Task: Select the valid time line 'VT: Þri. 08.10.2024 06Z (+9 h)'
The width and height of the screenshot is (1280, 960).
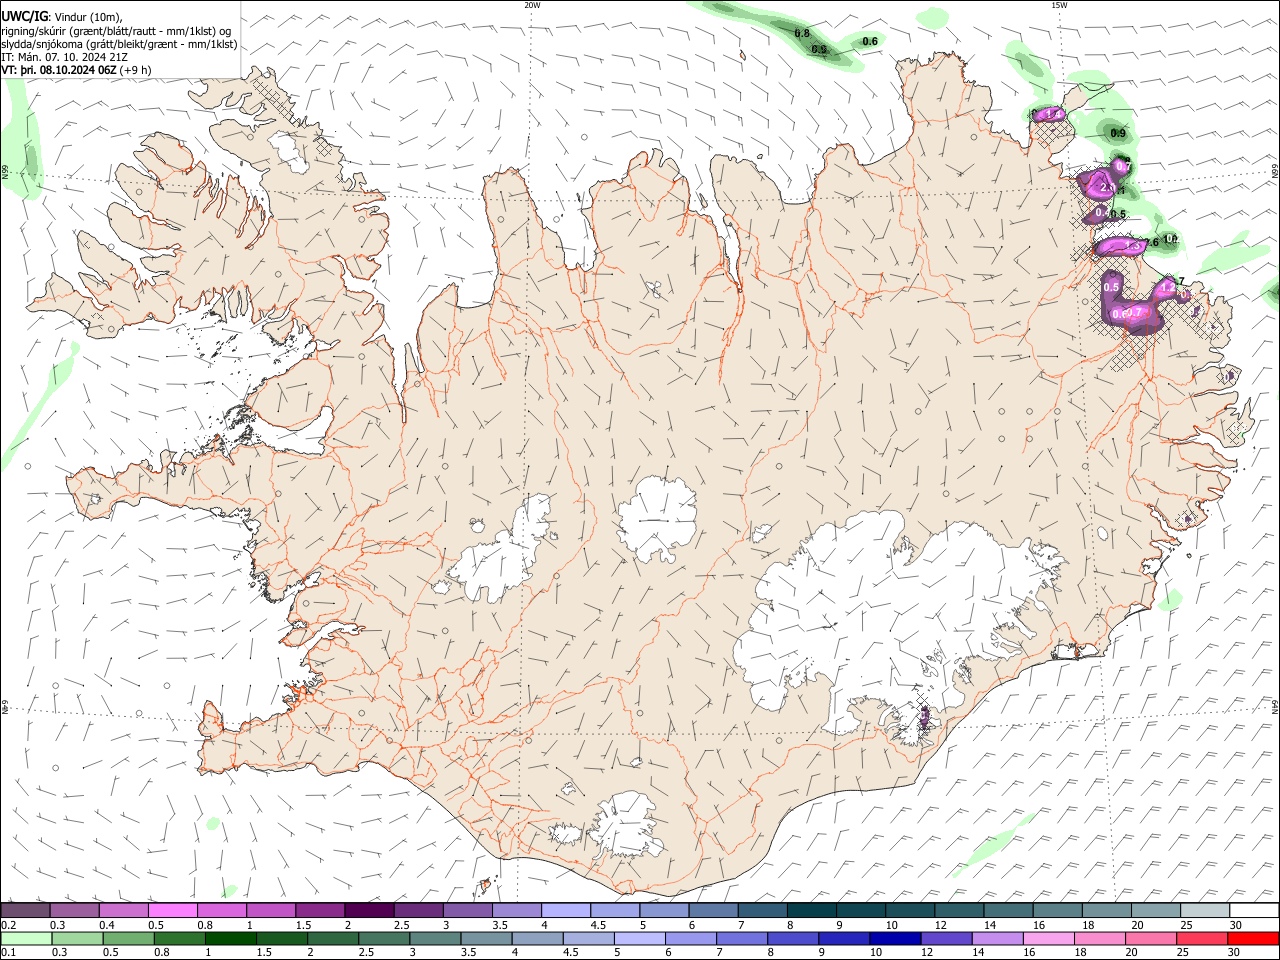Action: (x=77, y=70)
